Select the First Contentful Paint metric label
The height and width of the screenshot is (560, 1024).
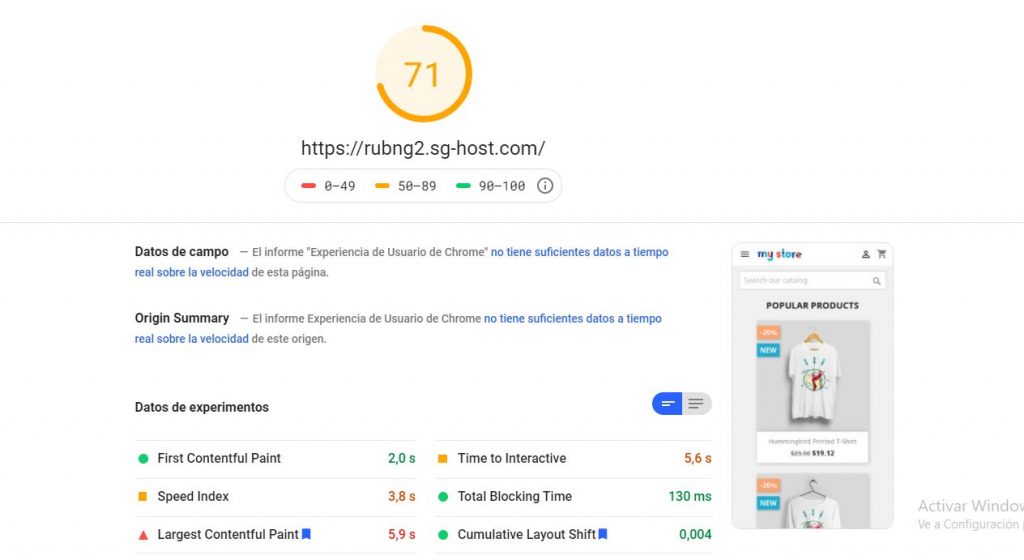coord(219,458)
